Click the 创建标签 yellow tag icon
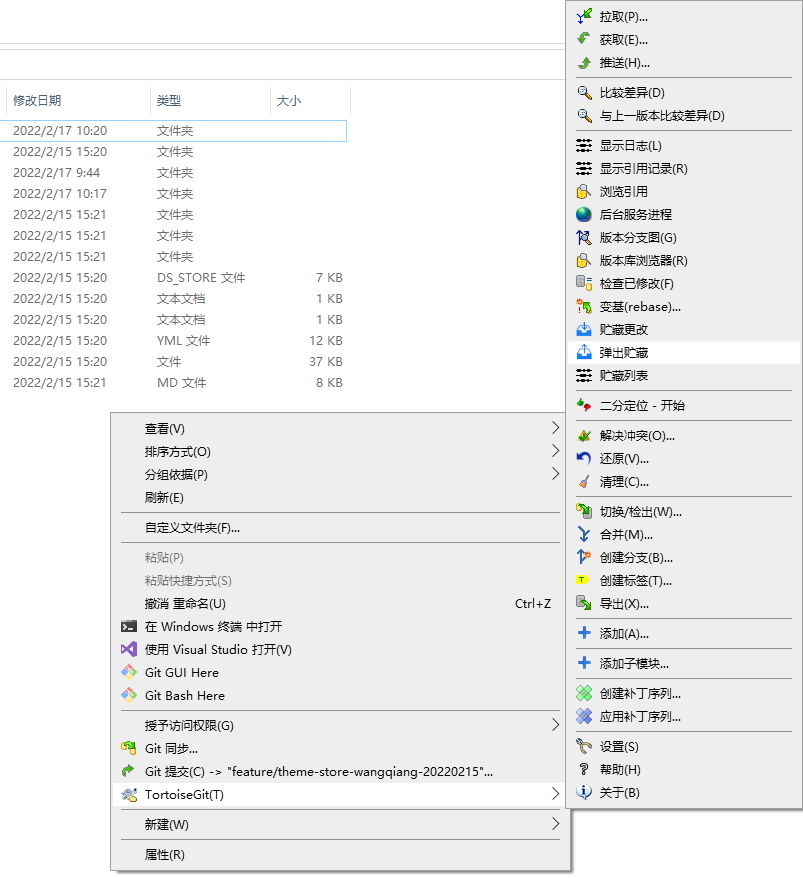The image size is (803, 878). pyautogui.click(x=583, y=580)
